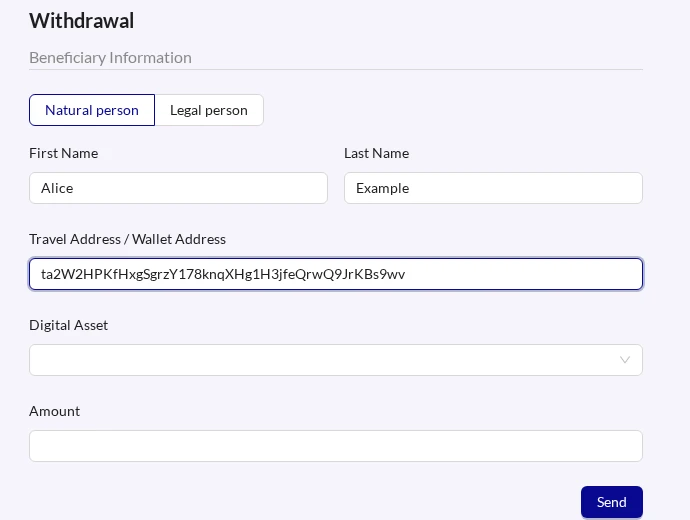Click the First Name label
This screenshot has height=520, width=690.
click(64, 153)
